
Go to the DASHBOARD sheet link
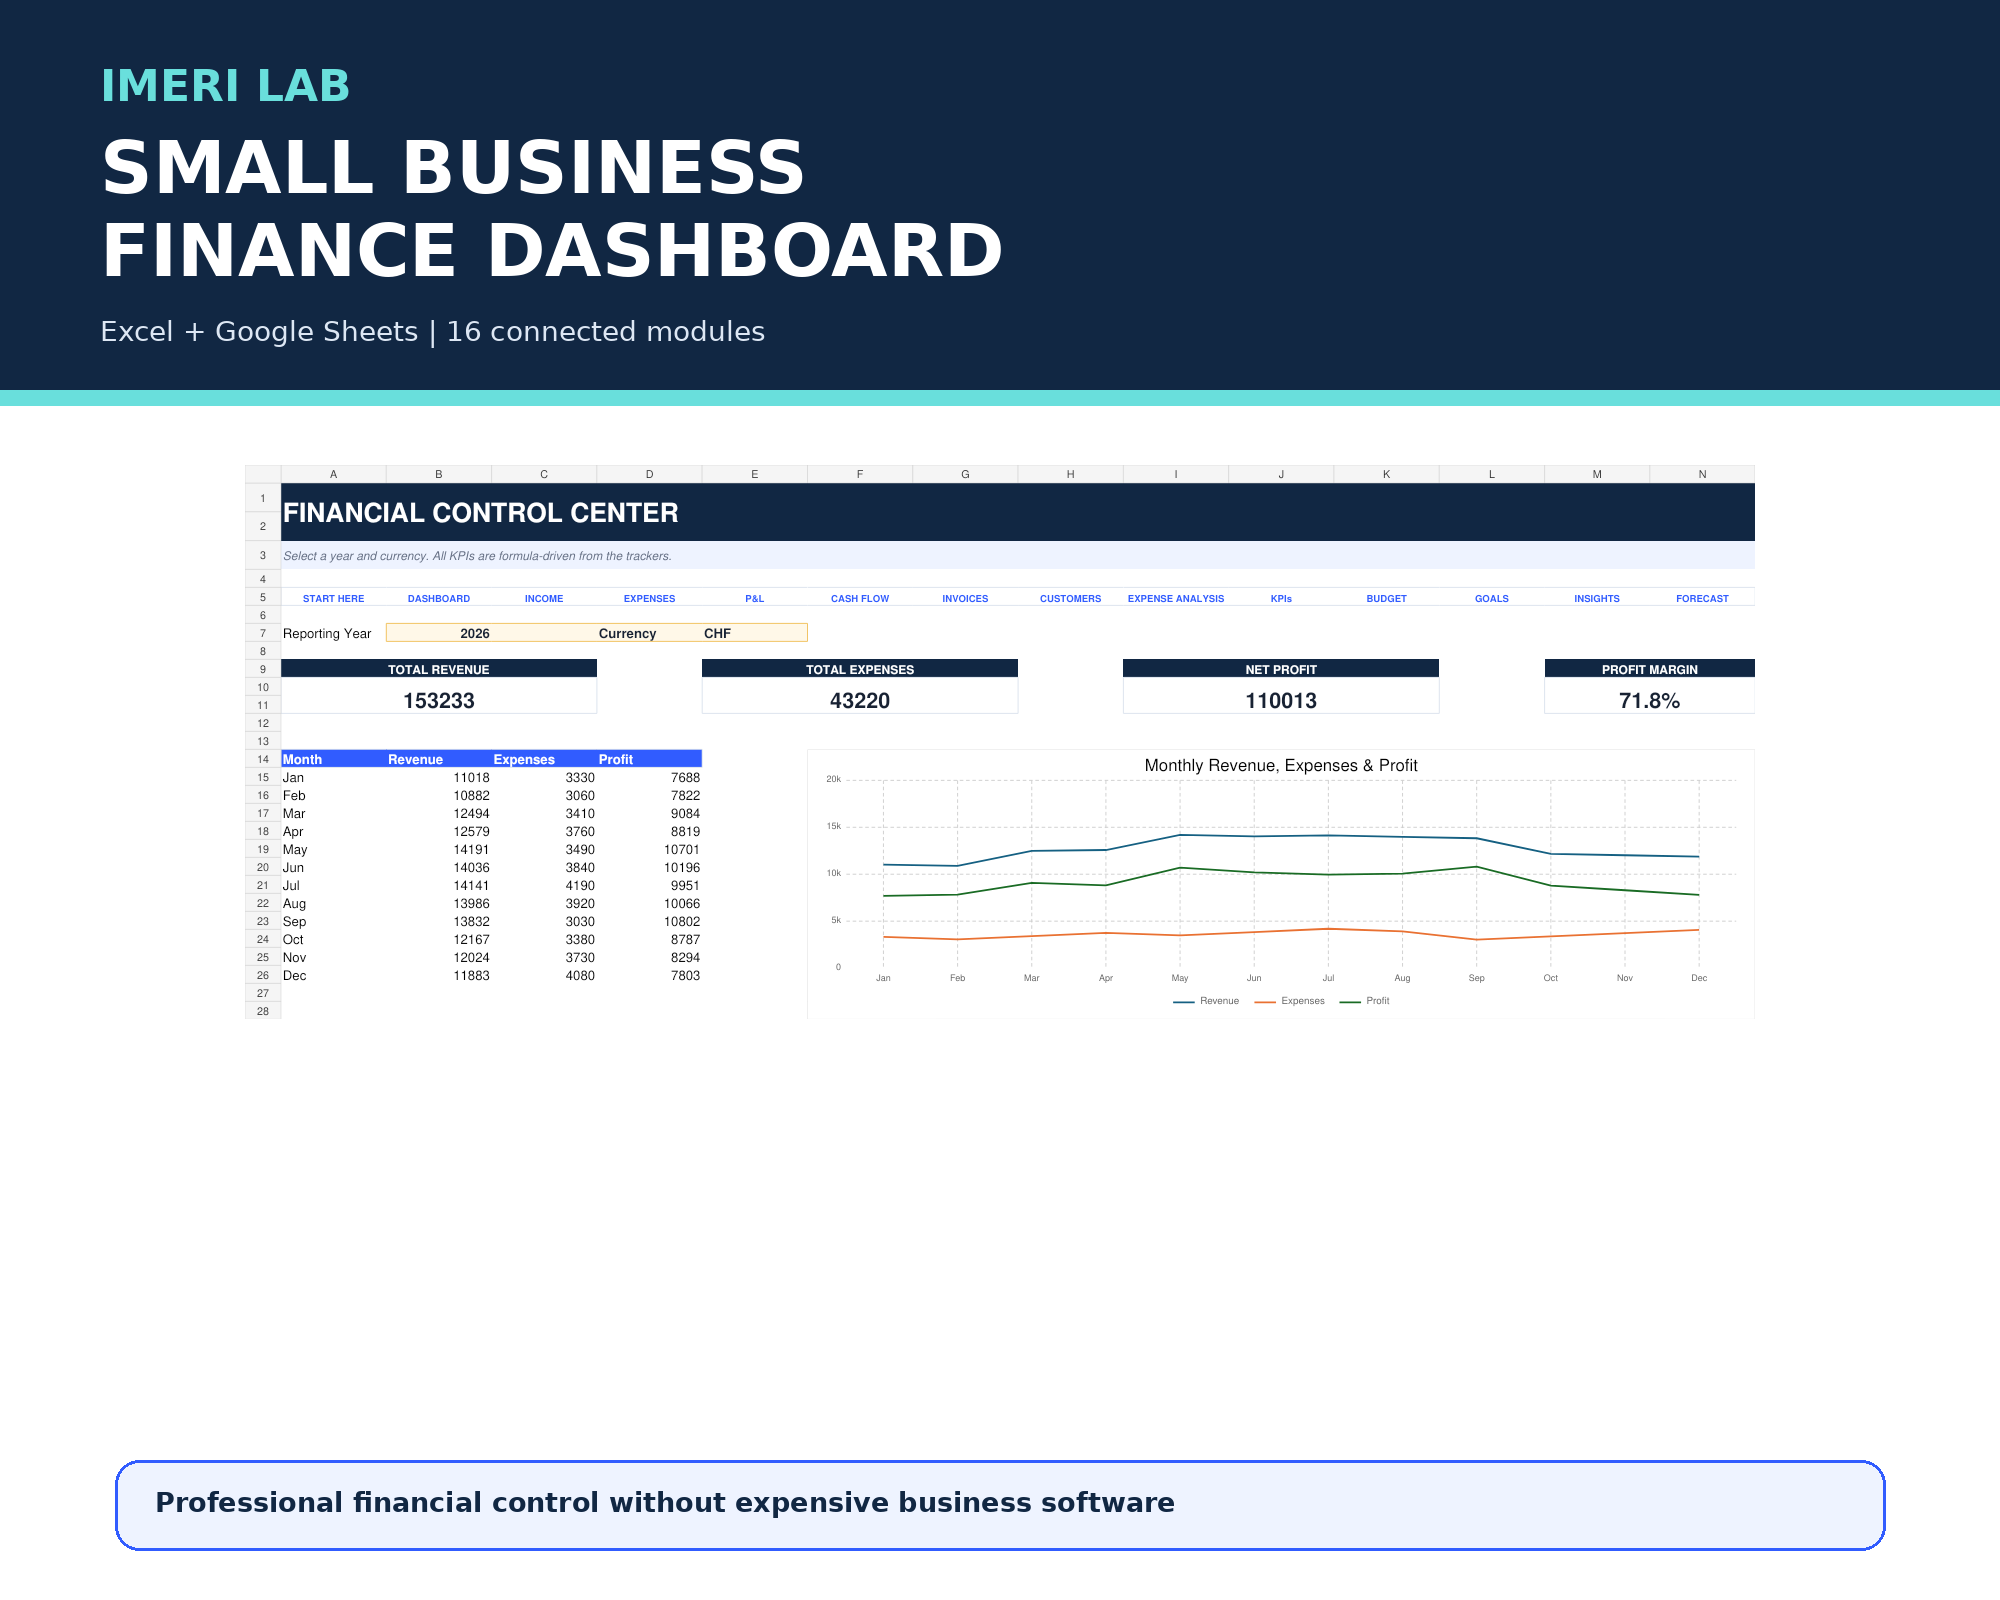438,598
